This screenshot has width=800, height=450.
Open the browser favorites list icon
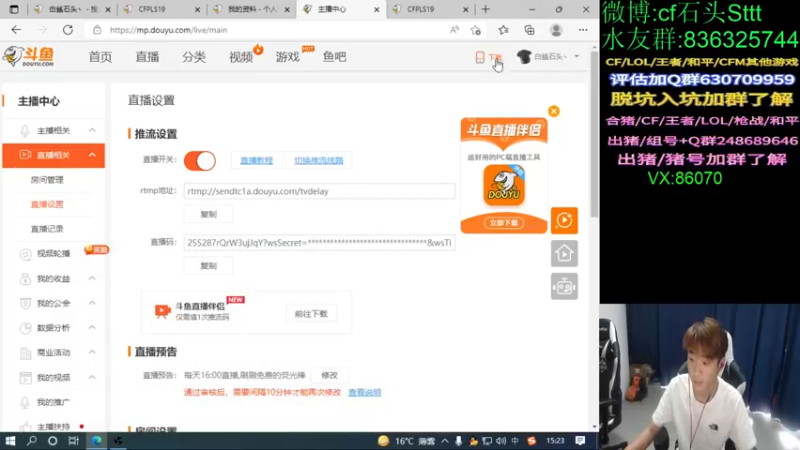503,30
